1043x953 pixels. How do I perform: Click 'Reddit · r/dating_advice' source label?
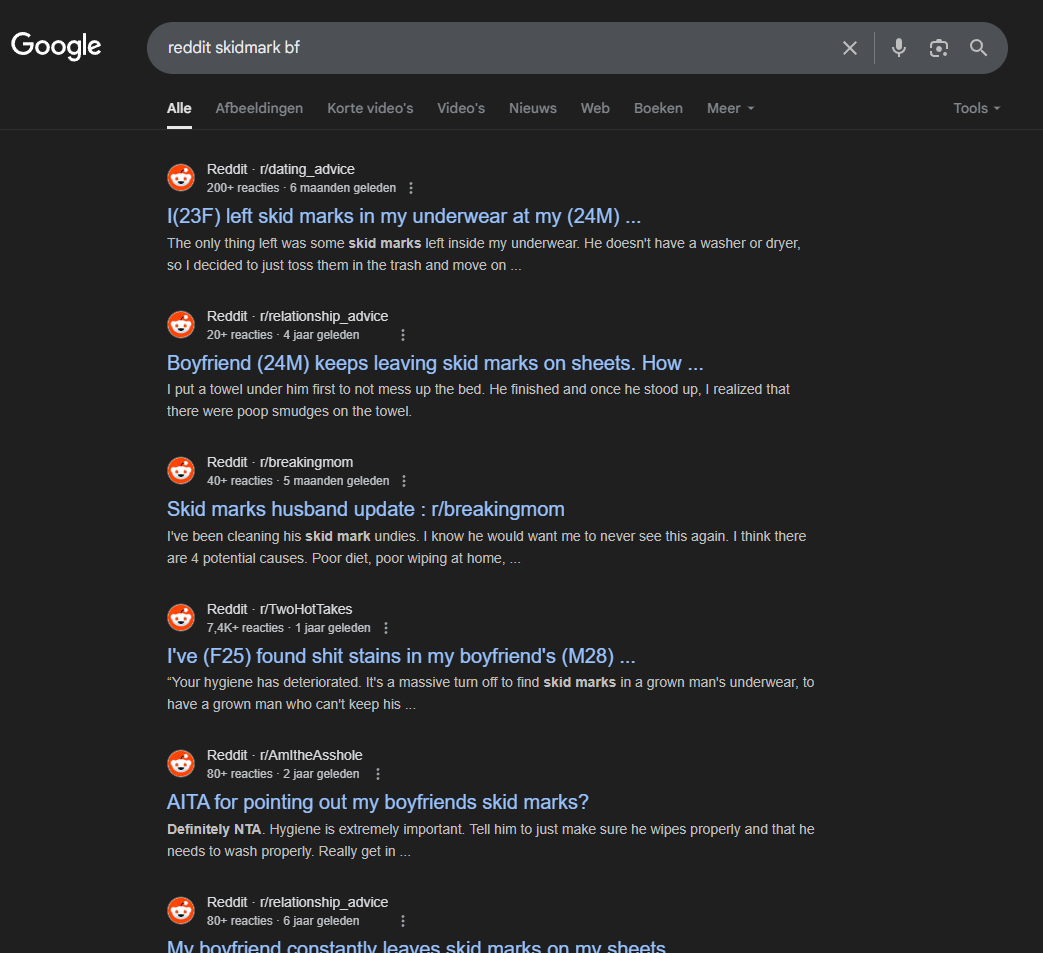click(x=281, y=170)
